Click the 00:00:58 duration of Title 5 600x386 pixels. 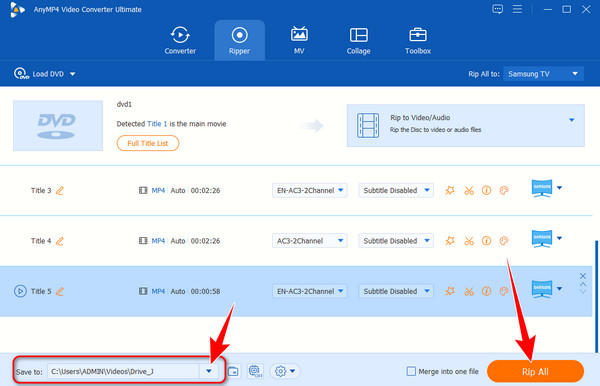205,291
